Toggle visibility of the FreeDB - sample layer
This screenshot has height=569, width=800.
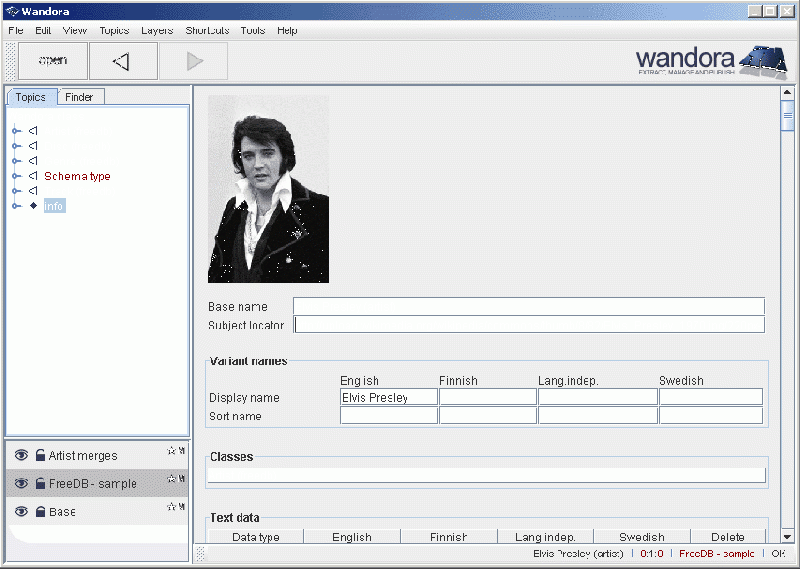pos(20,484)
